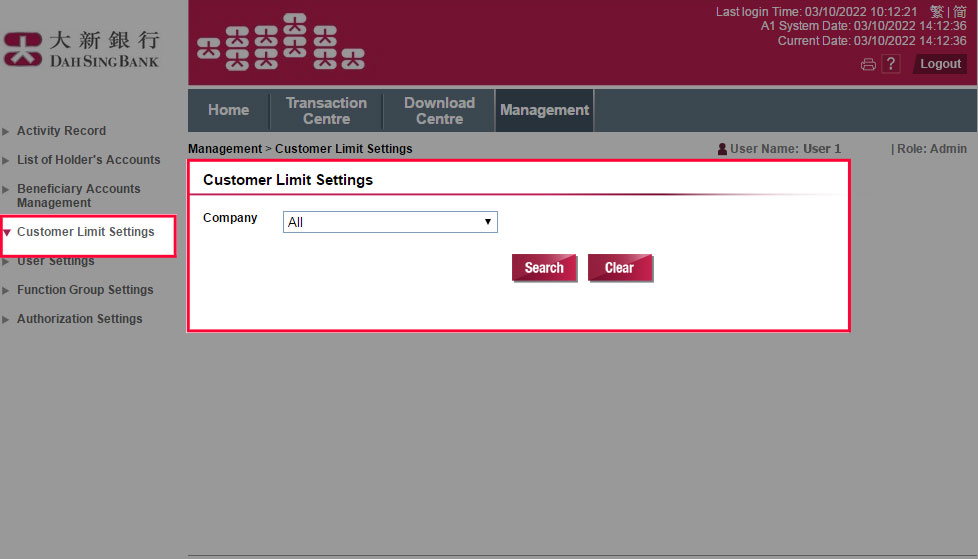Open Beneficiary Accounts Management section
Screen dimensions: 978x559
[78, 195]
